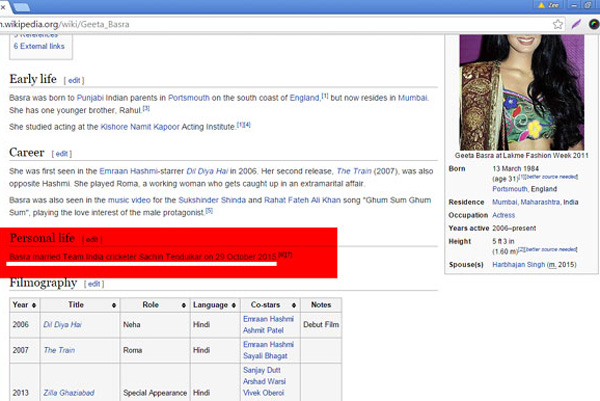Open Vivek Oberoi co-star link
The image size is (600, 401).
pyautogui.click(x=264, y=393)
